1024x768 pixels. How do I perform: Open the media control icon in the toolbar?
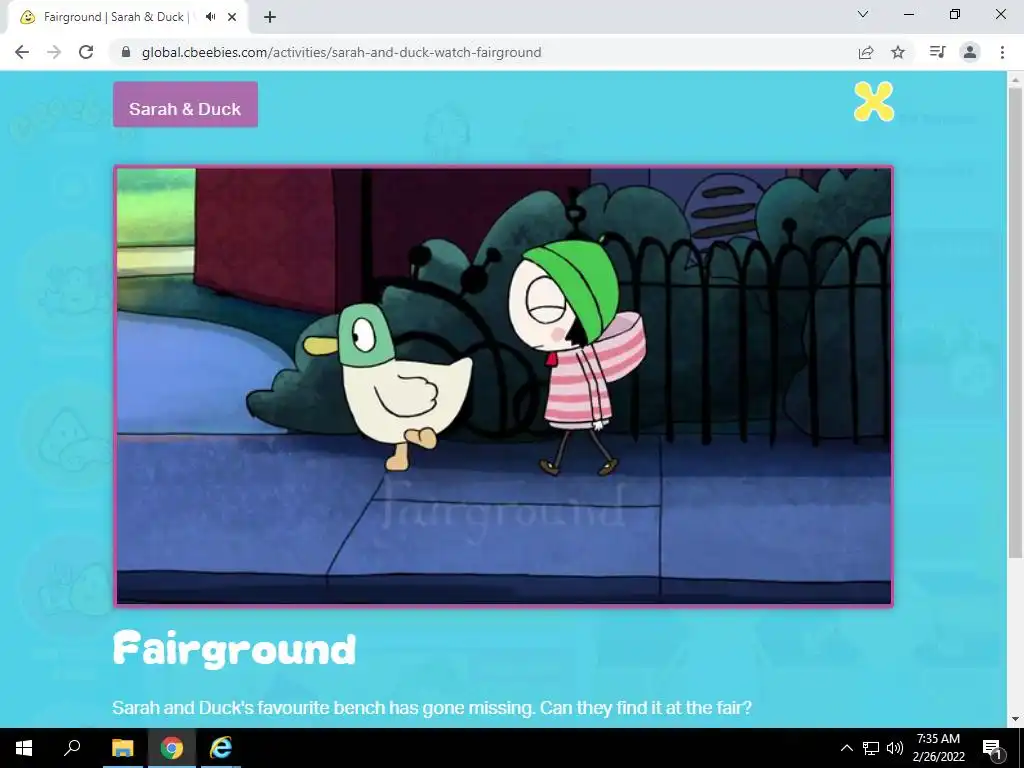tap(937, 52)
